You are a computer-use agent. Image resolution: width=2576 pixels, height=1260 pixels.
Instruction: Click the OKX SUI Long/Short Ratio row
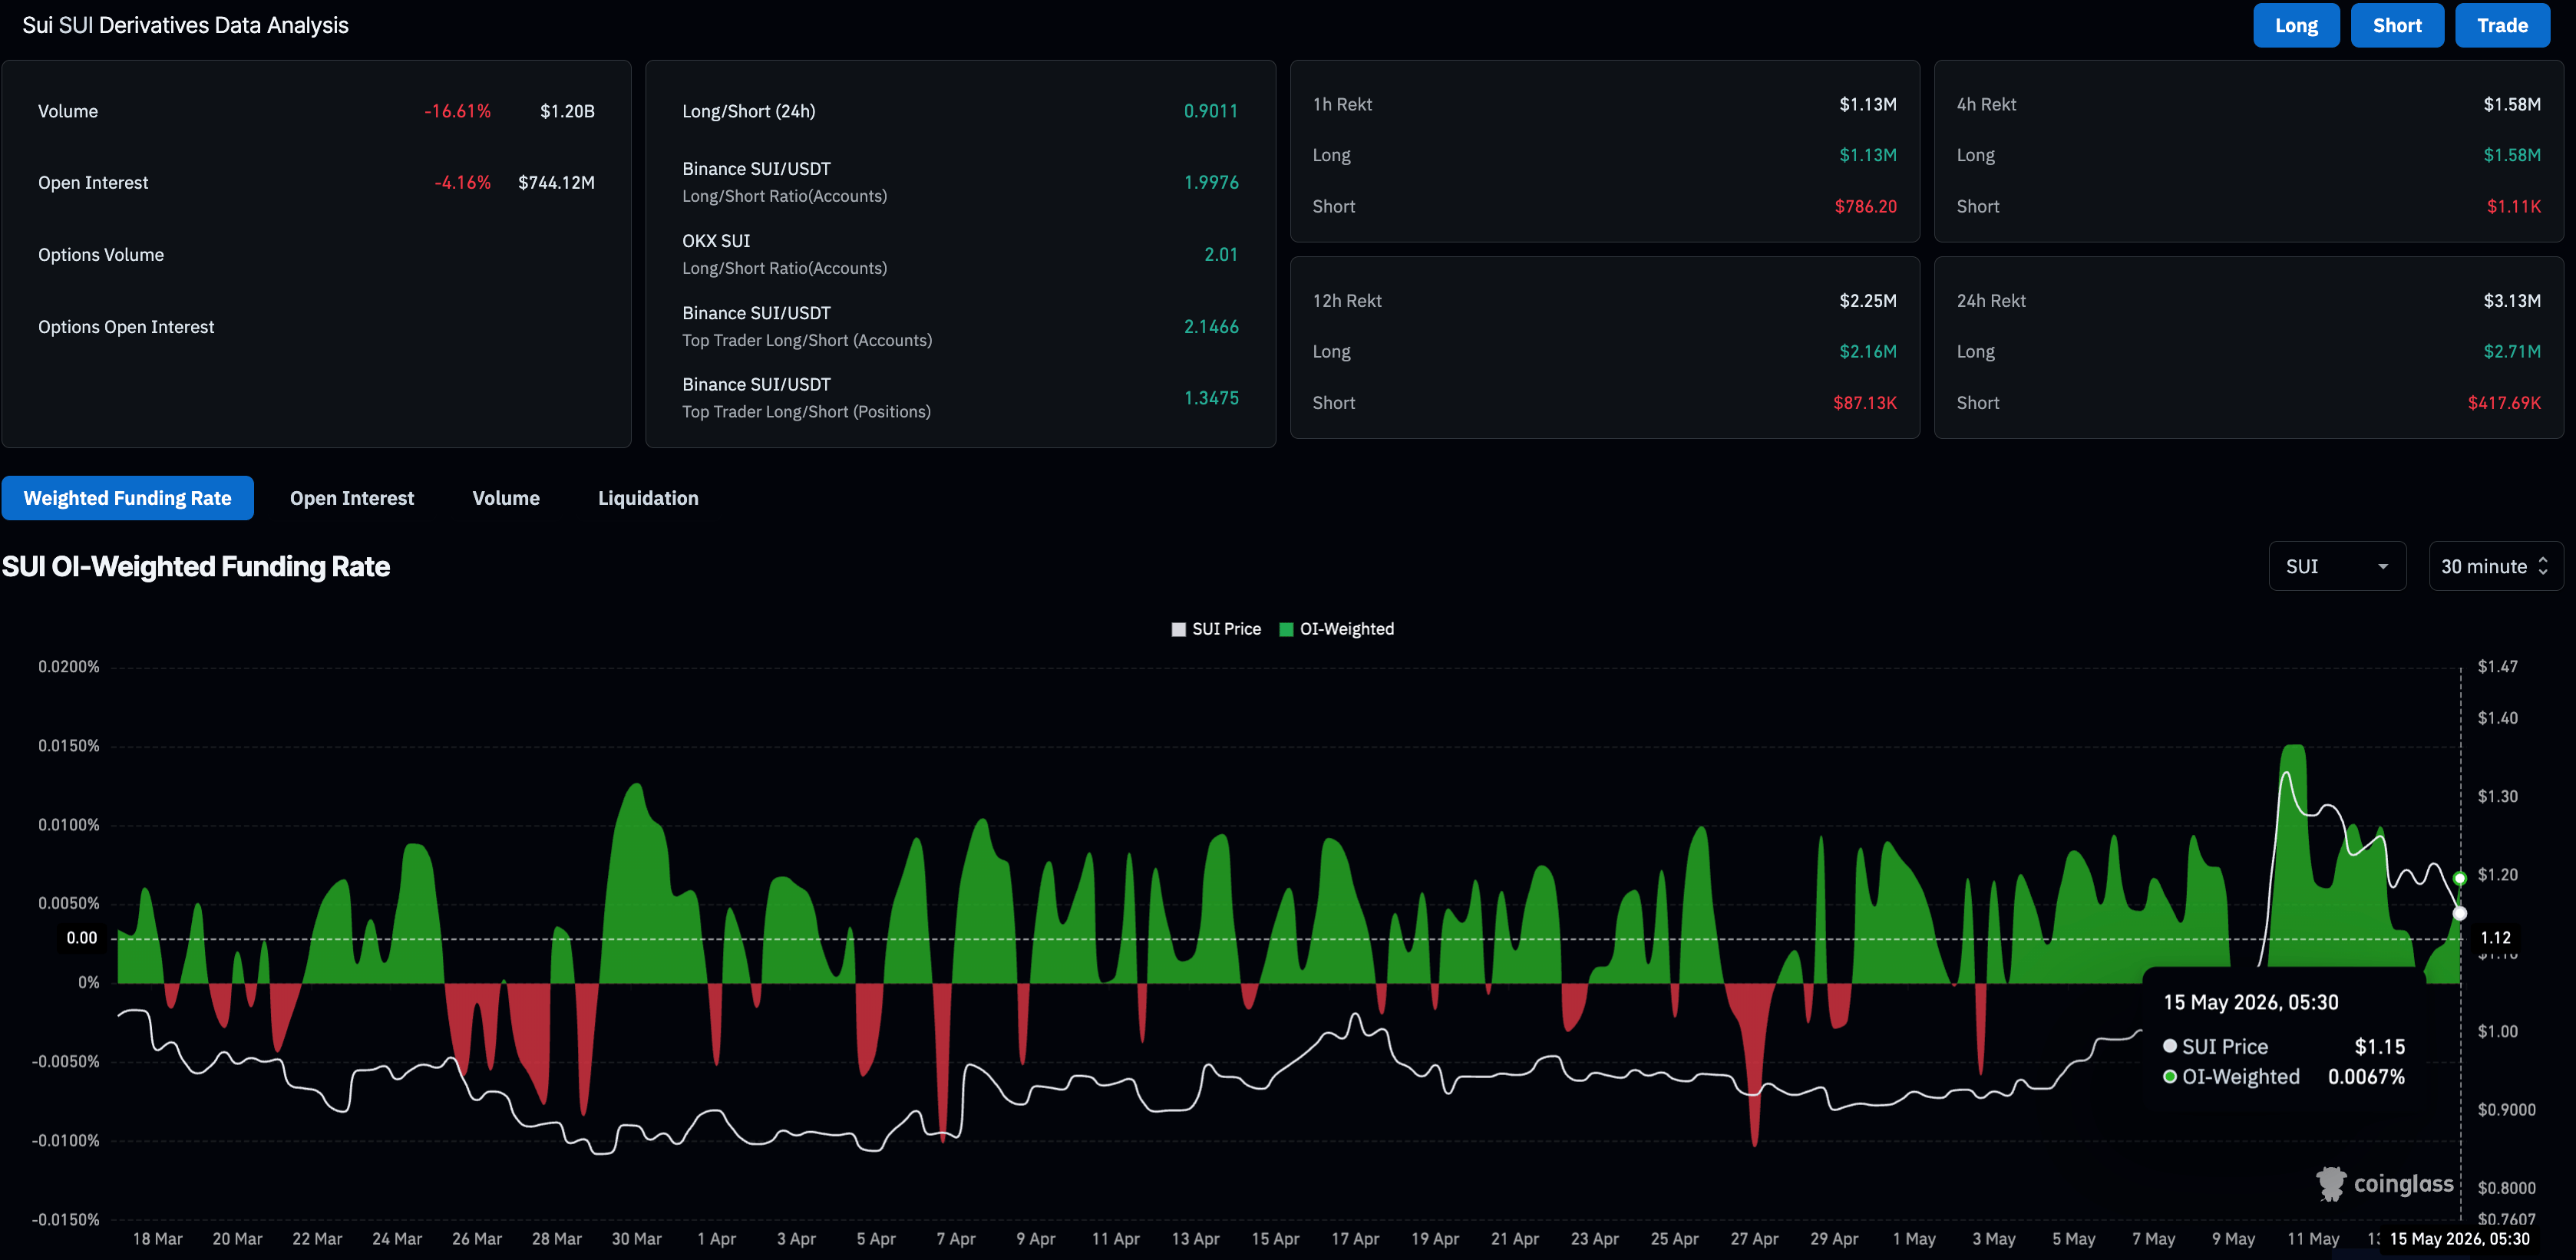(x=960, y=254)
